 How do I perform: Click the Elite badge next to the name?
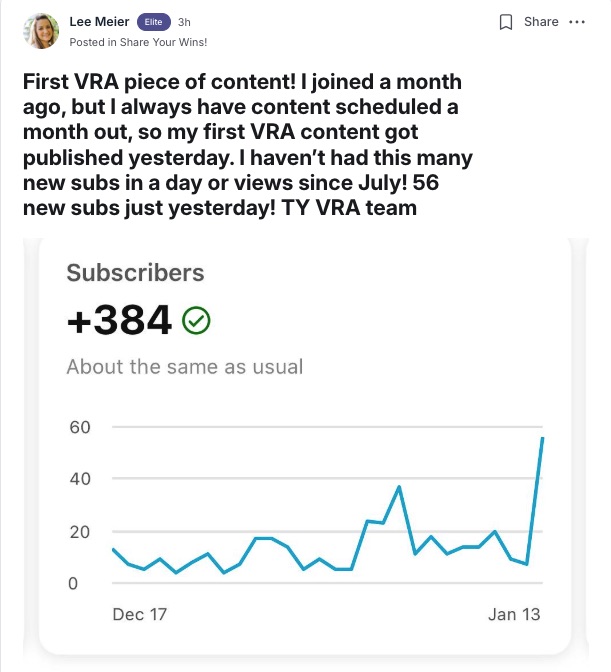[x=153, y=22]
